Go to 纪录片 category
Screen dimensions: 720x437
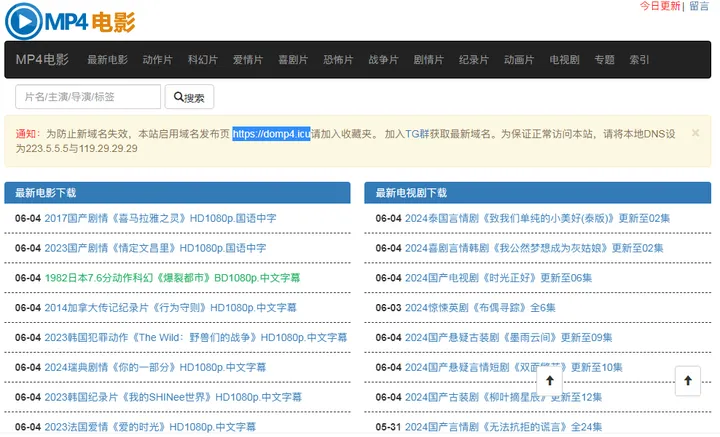coord(474,60)
